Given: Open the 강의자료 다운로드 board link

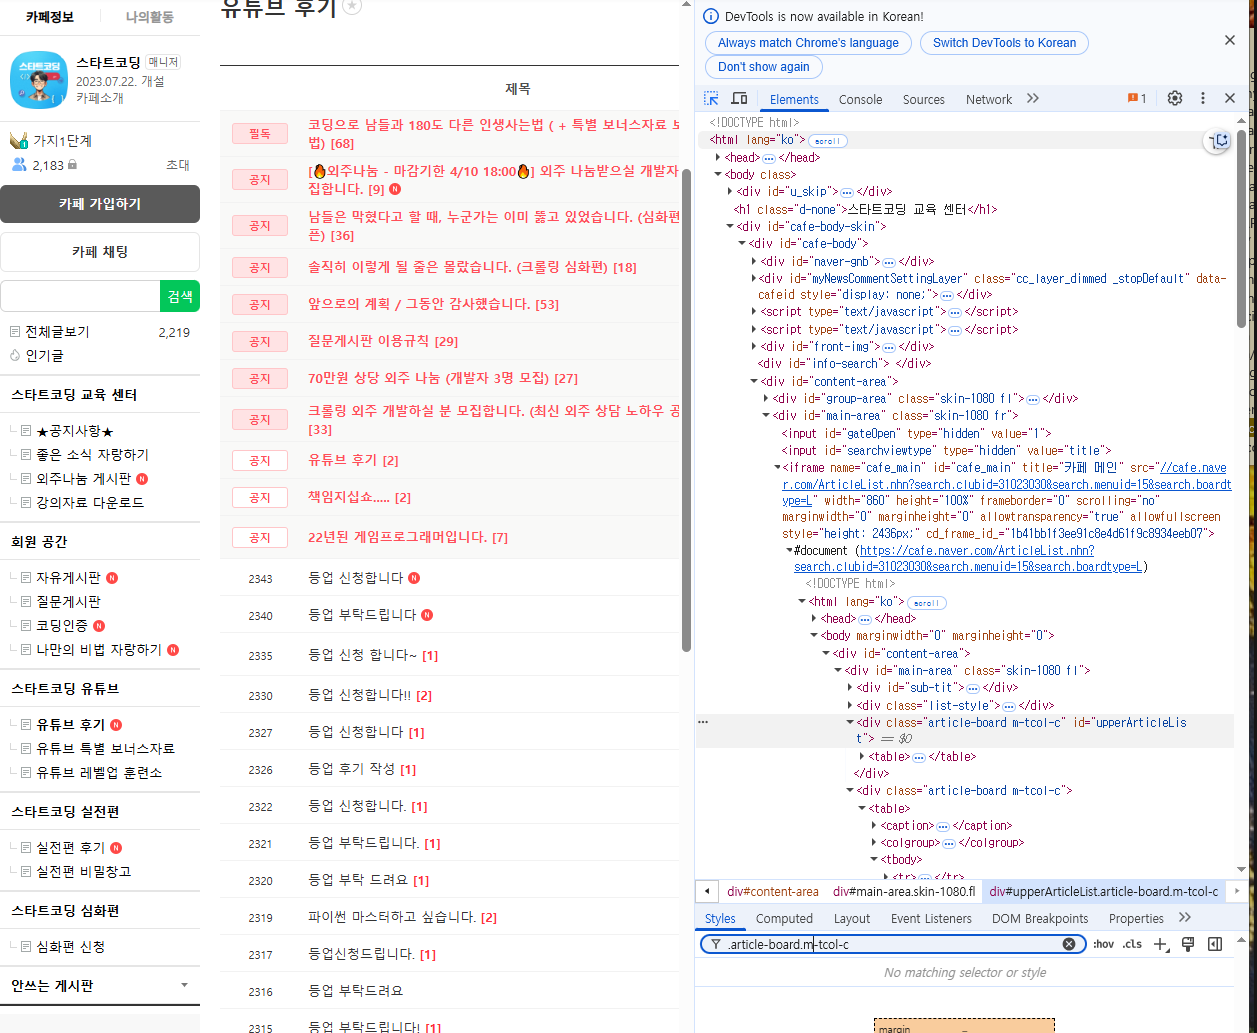Looking at the screenshot, I should (90, 503).
